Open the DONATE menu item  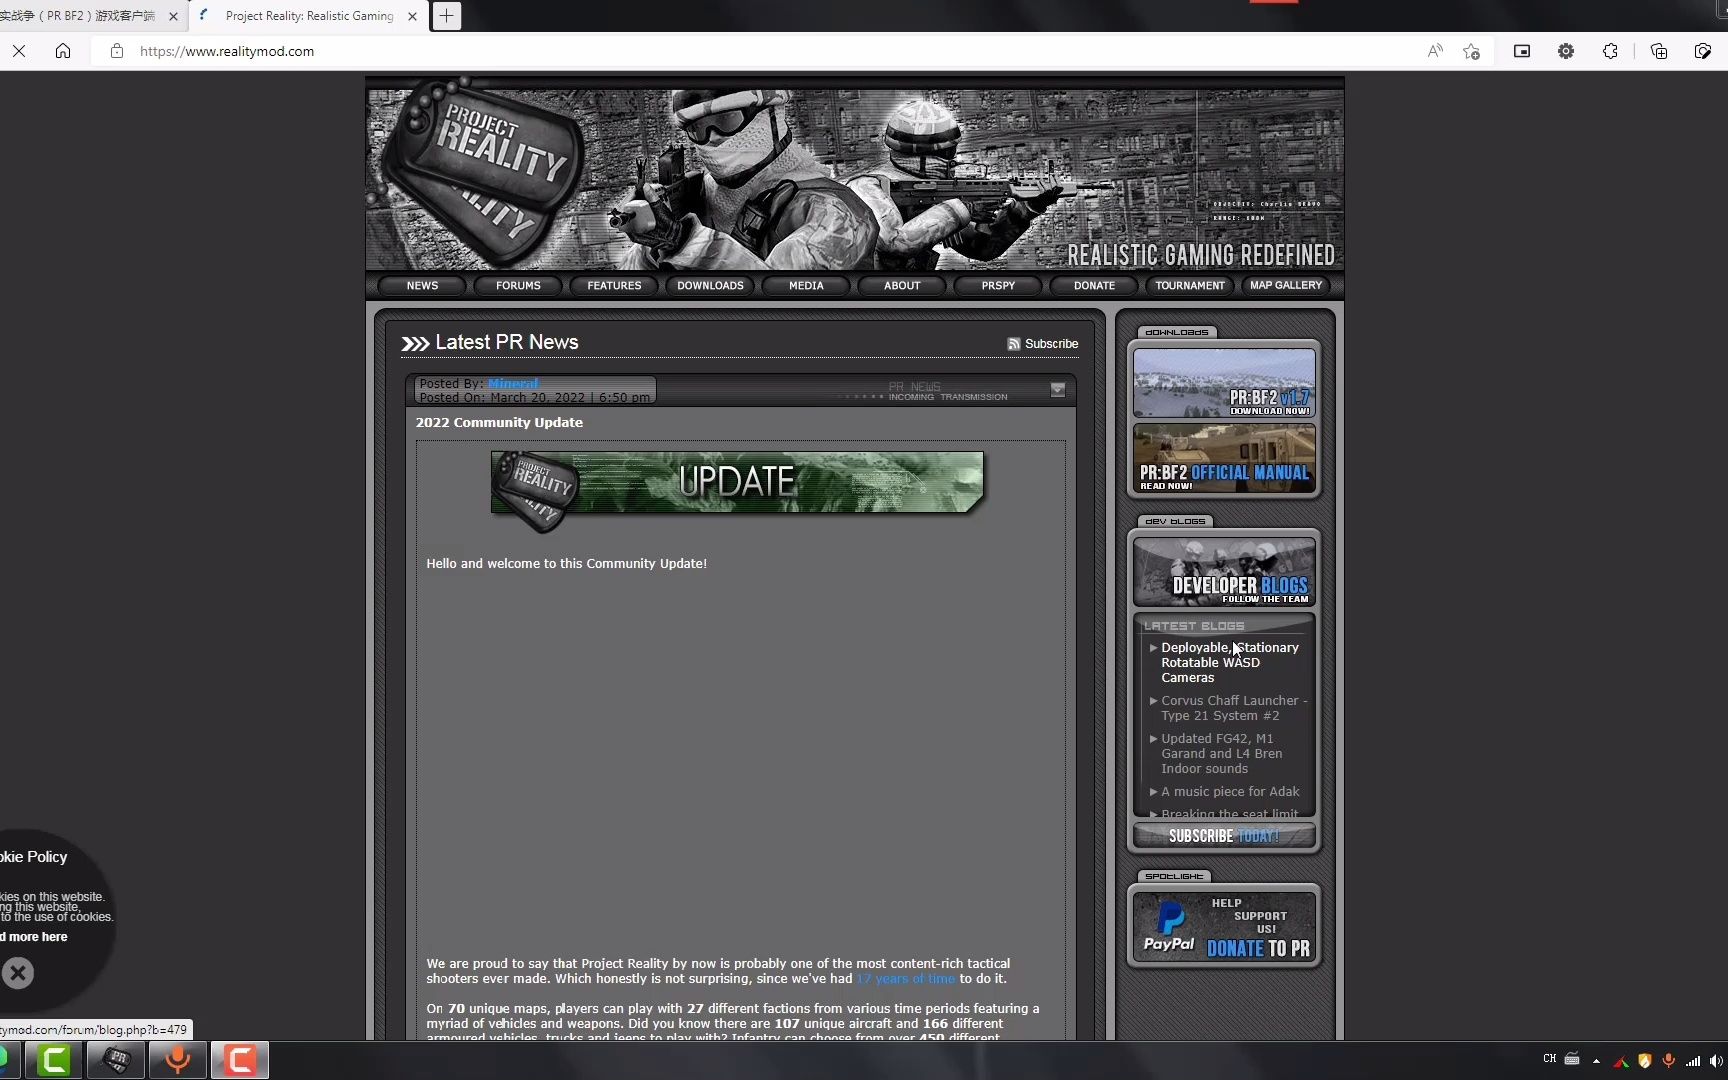click(1094, 285)
